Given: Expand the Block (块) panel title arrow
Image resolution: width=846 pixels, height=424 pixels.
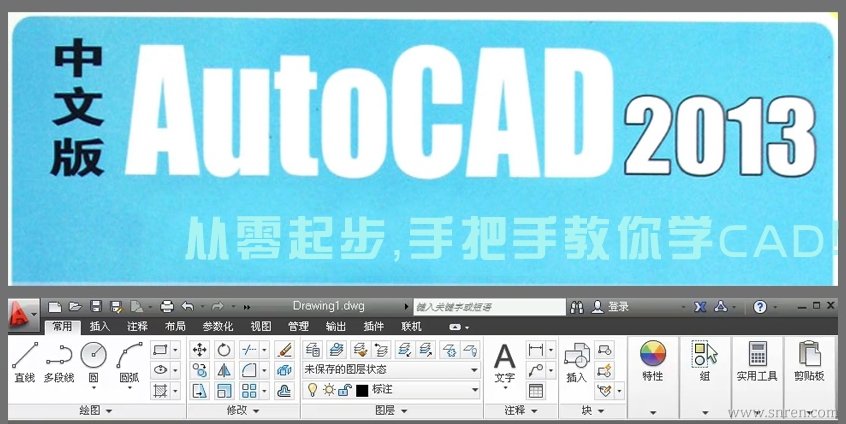Looking at the screenshot, I should (x=602, y=411).
